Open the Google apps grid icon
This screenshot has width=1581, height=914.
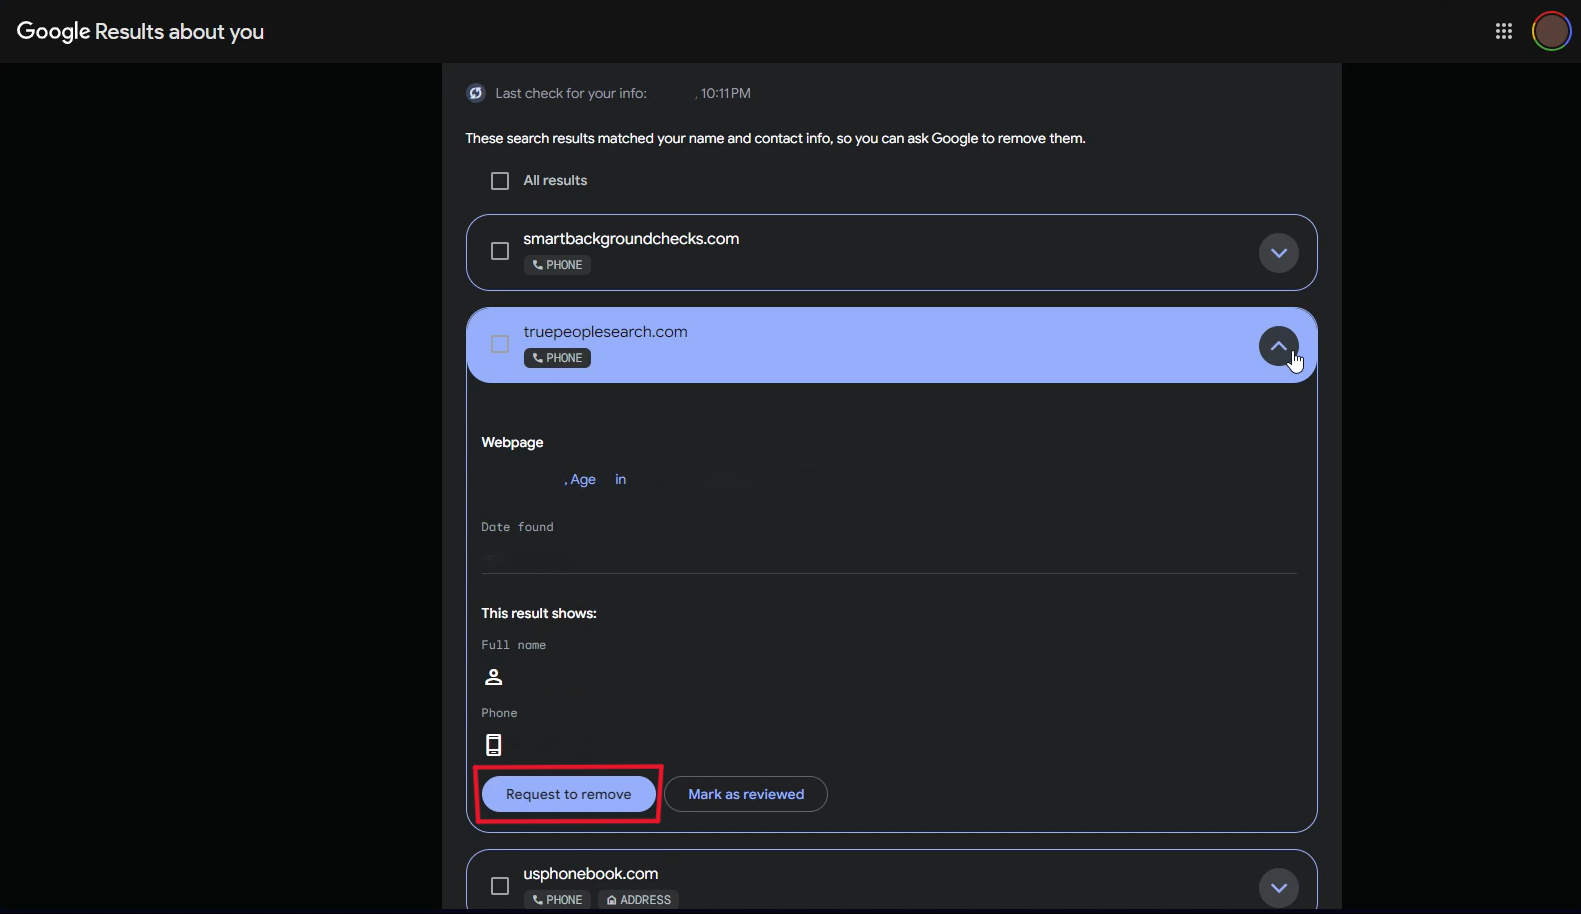coord(1503,31)
